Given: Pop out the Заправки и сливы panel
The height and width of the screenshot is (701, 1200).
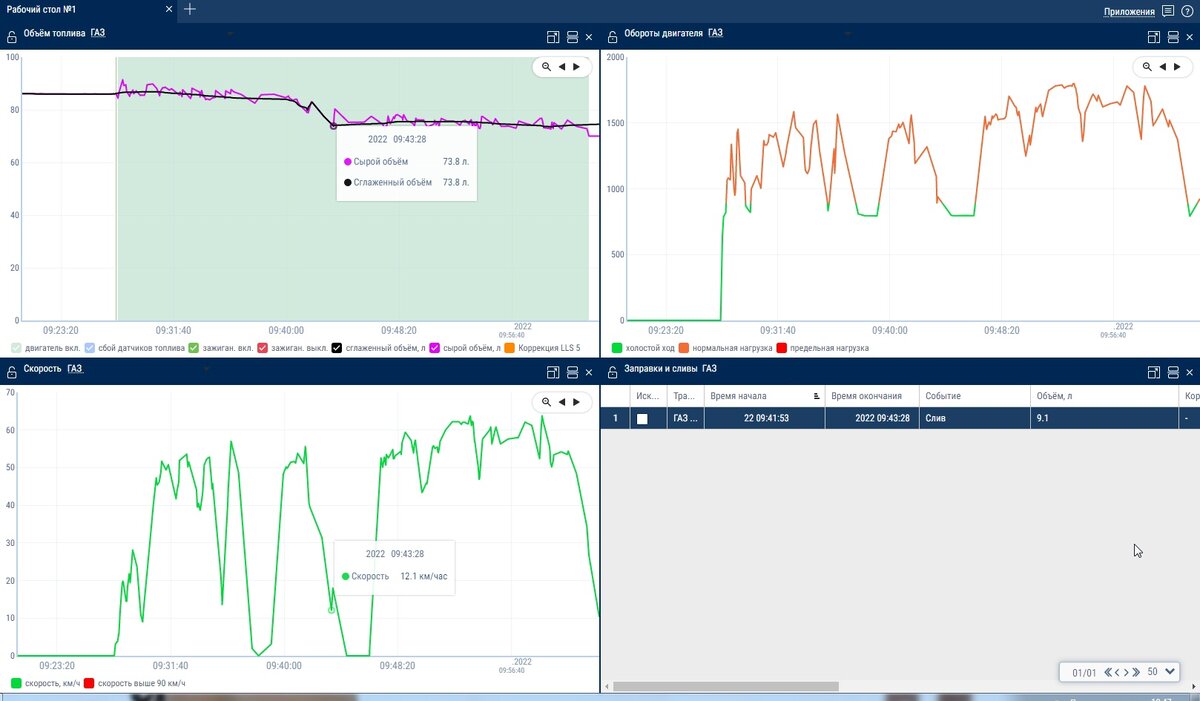Looking at the screenshot, I should click(1153, 372).
